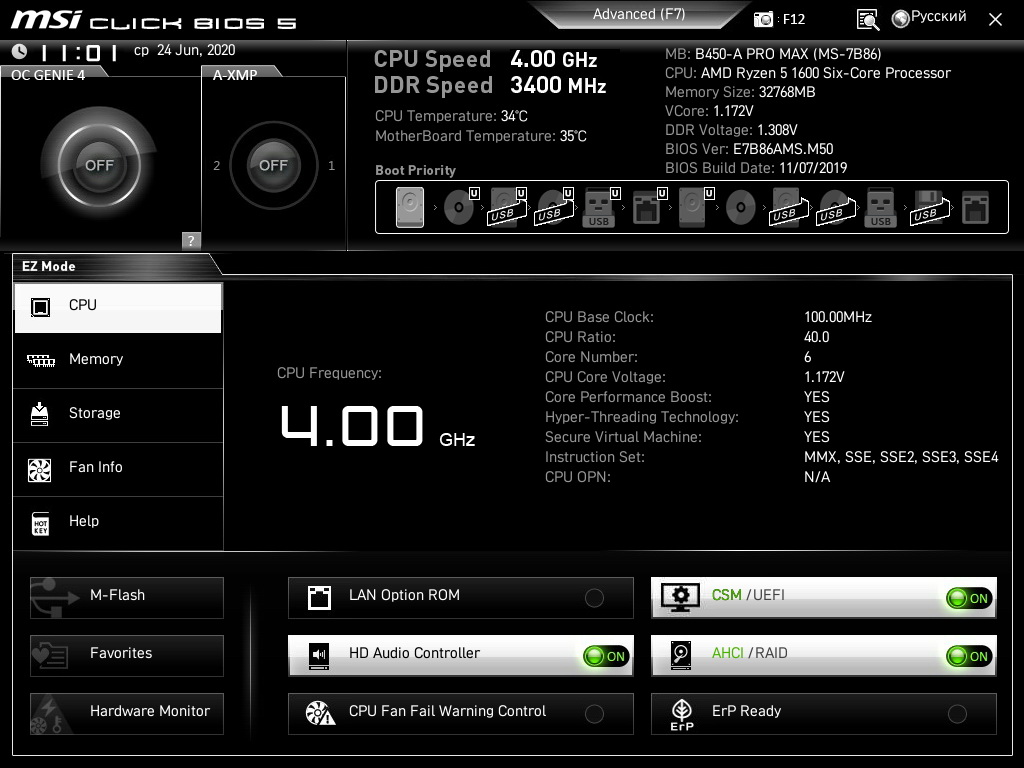Click the globe language icon

coord(900,18)
